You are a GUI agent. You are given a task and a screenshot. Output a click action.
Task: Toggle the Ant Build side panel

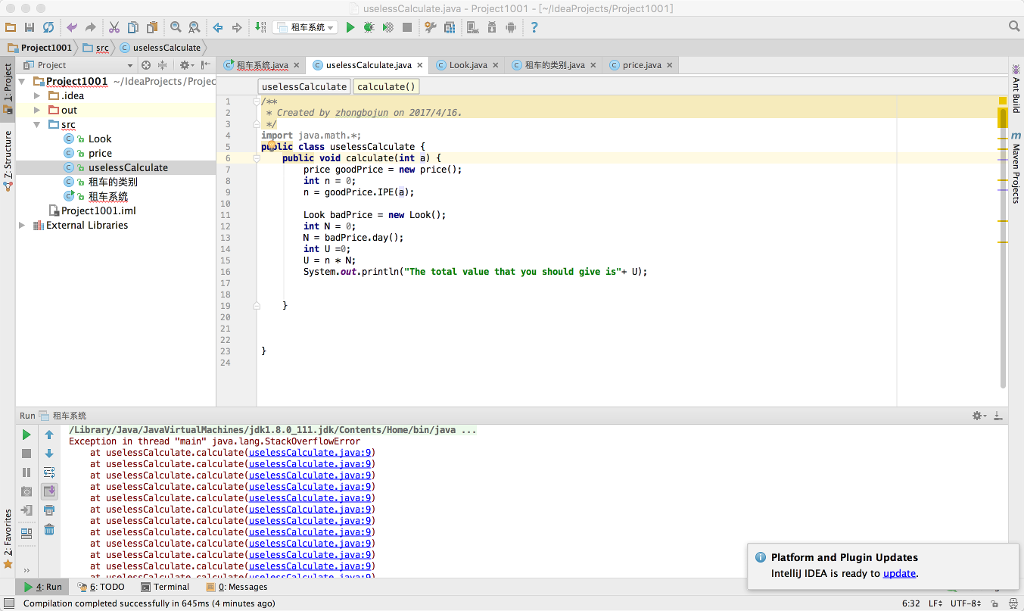(1016, 83)
